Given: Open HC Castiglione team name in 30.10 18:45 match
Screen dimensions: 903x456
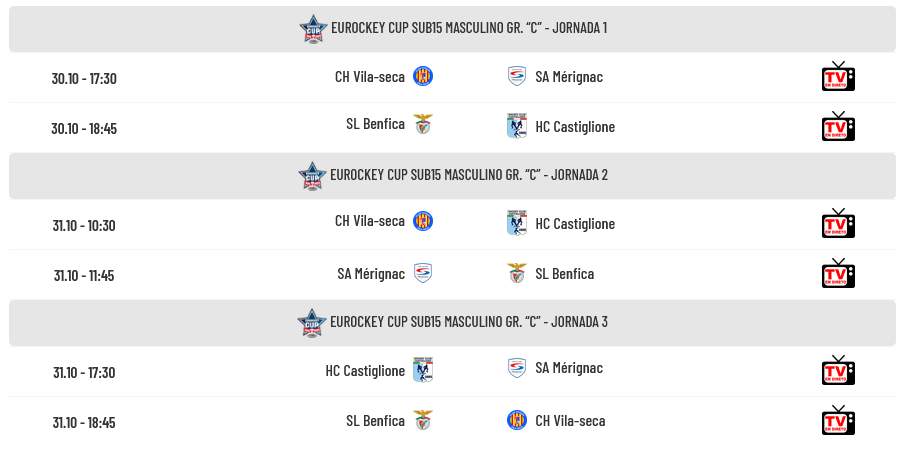Looking at the screenshot, I should [x=575, y=127].
